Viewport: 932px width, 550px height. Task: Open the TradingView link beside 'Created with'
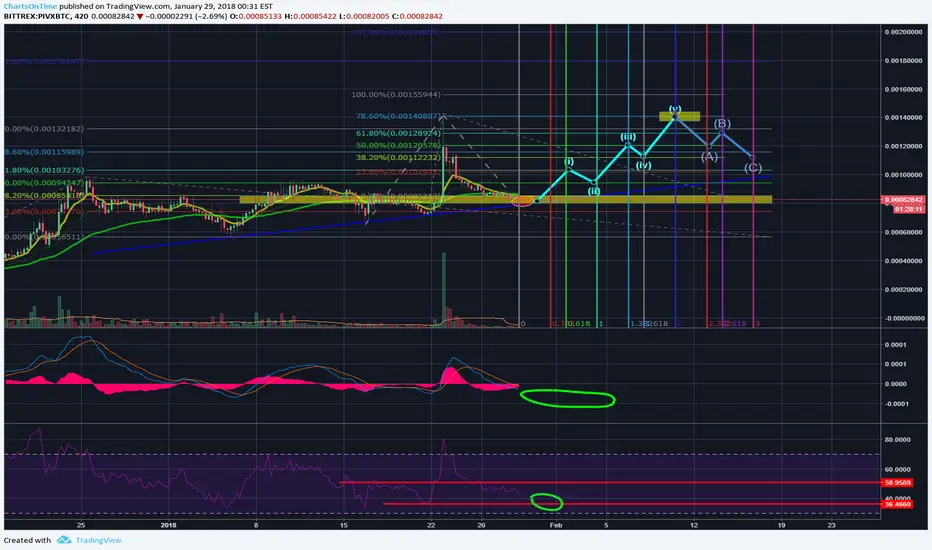coord(98,540)
